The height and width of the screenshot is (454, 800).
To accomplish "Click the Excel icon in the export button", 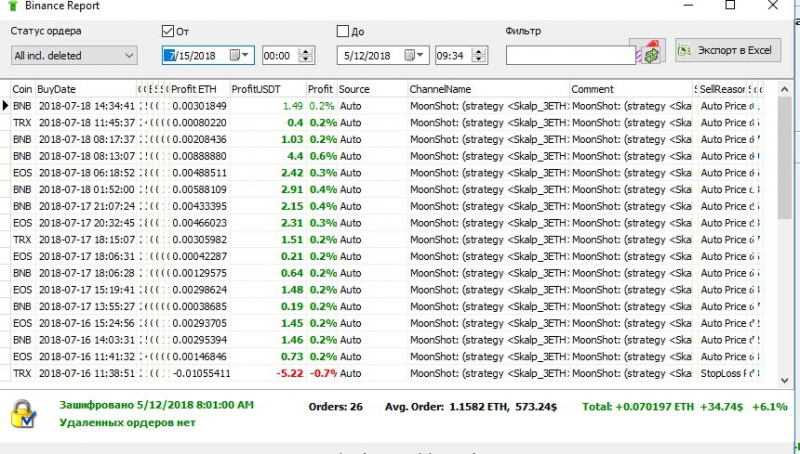I will [x=684, y=51].
